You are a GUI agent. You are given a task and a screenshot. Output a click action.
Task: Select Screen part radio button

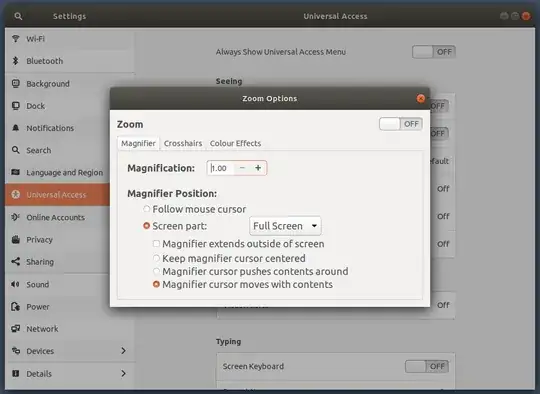tap(146, 226)
